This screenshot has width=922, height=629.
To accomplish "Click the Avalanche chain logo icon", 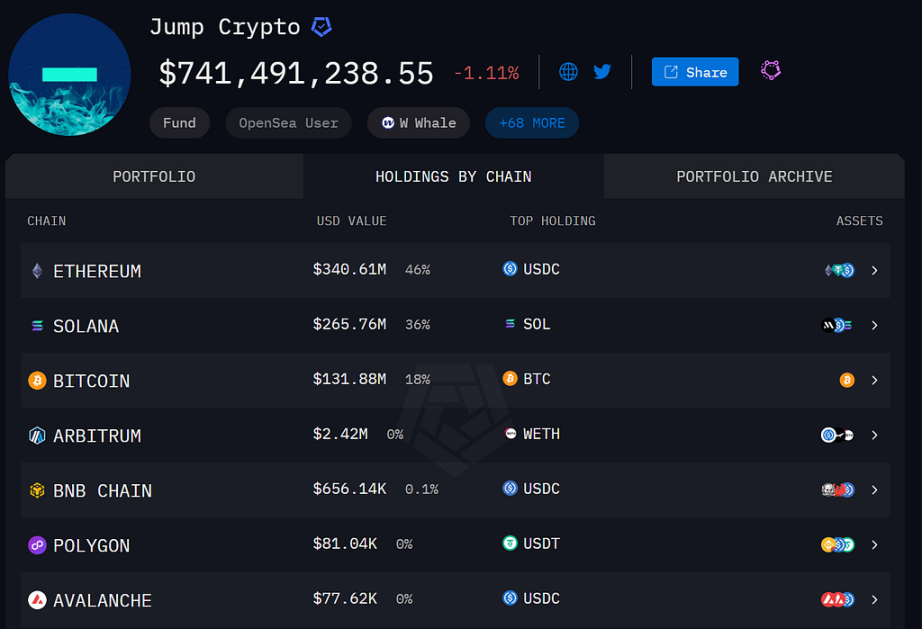I will click(x=37, y=601).
